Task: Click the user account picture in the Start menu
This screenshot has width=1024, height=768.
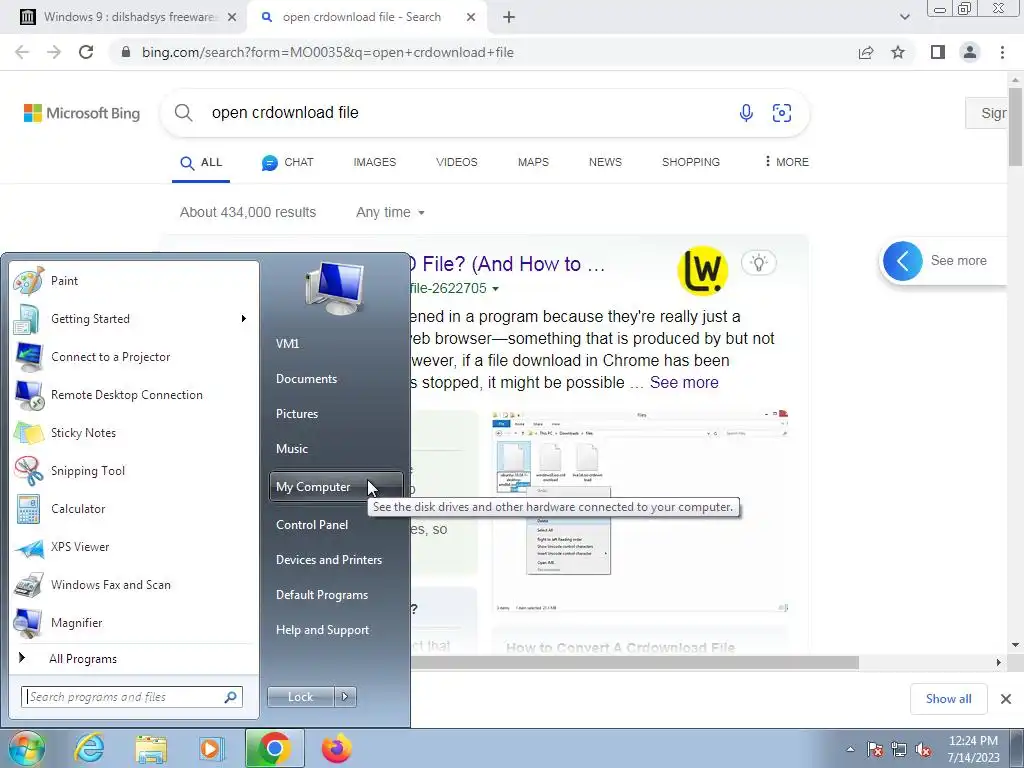Action: (334, 288)
